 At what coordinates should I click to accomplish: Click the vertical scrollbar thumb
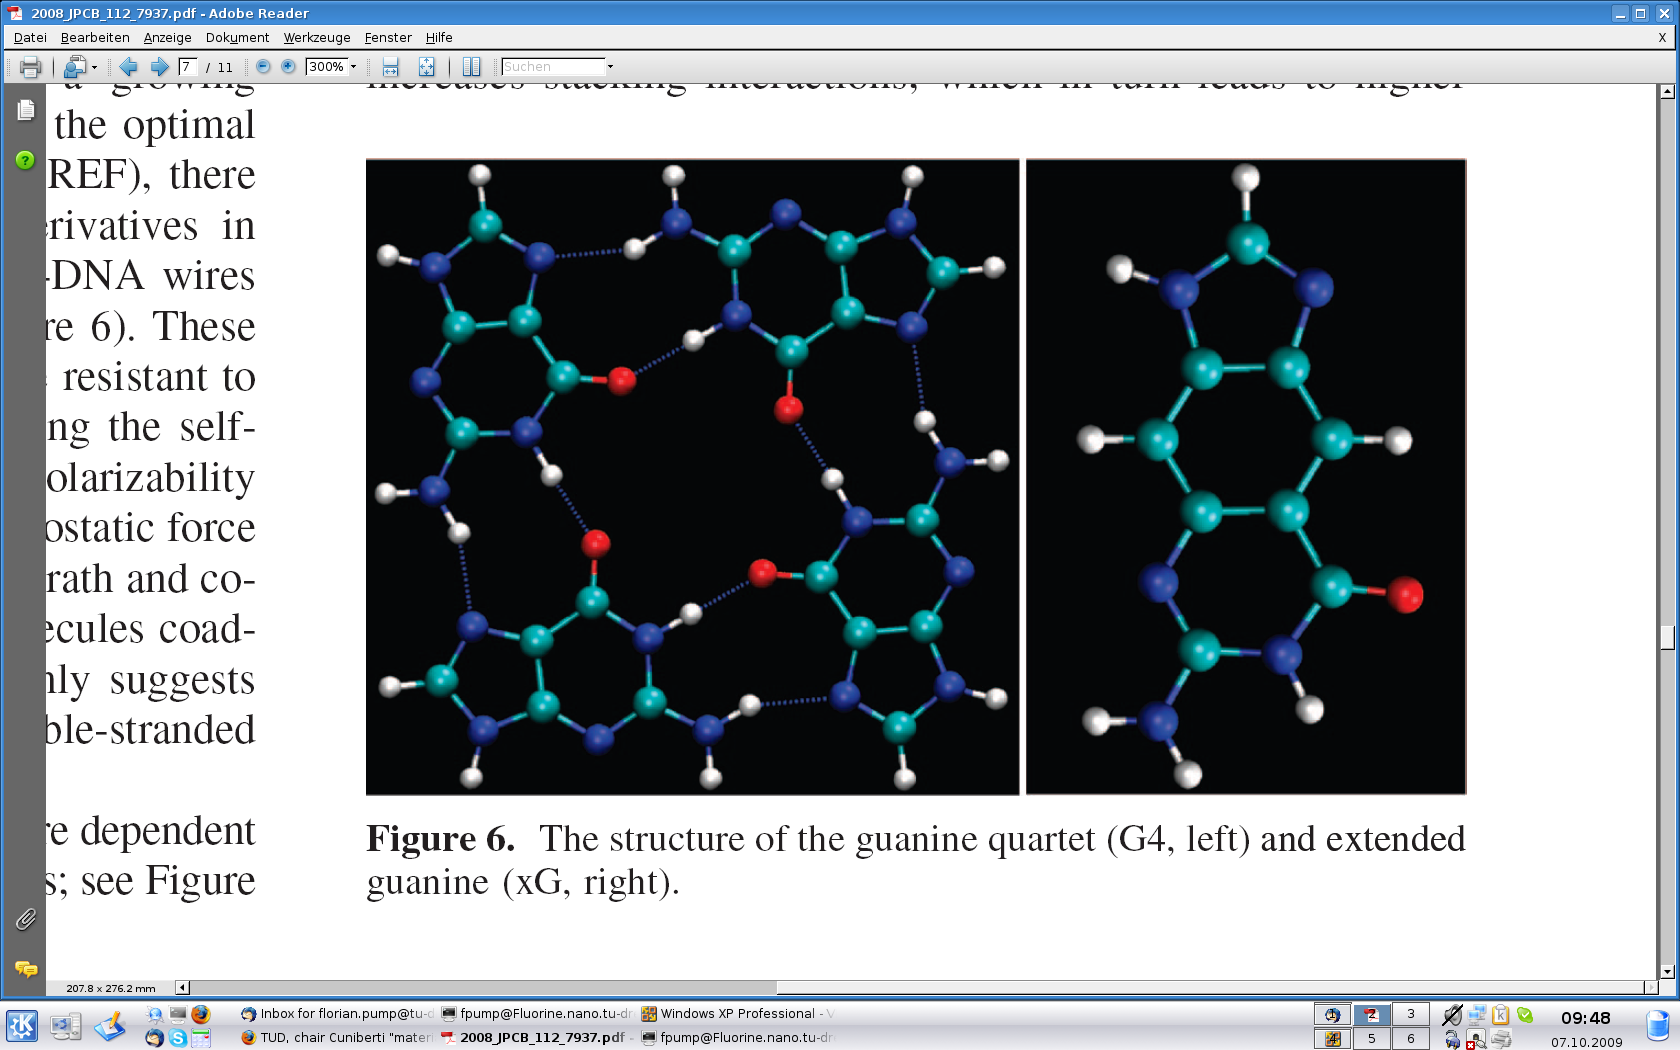(1667, 637)
